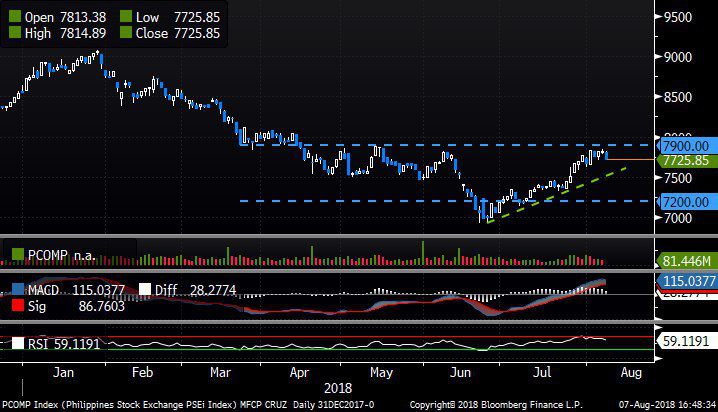The height and width of the screenshot is (412, 718).
Task: Click the PCOMP volume legend square
Action: 13,256
